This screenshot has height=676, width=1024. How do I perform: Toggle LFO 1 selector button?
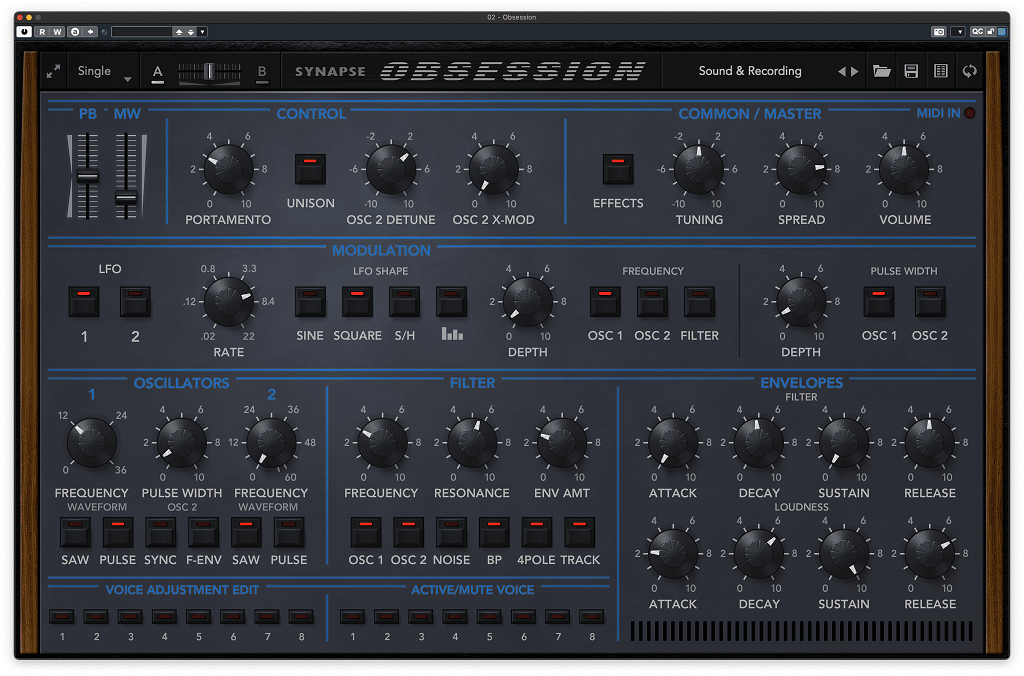click(84, 302)
